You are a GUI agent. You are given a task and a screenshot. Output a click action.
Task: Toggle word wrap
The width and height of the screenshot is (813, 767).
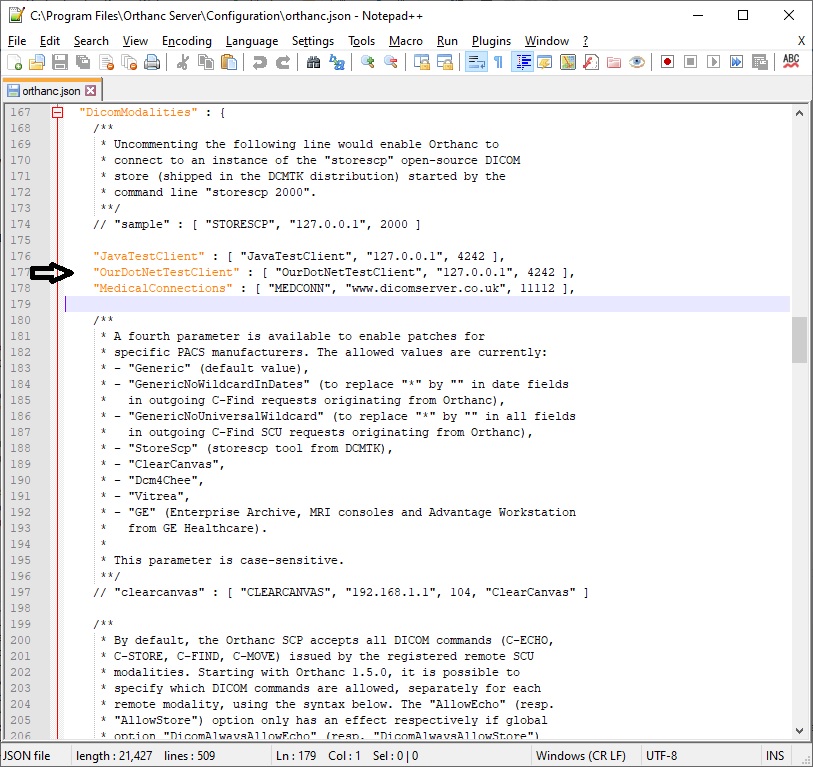tap(472, 62)
